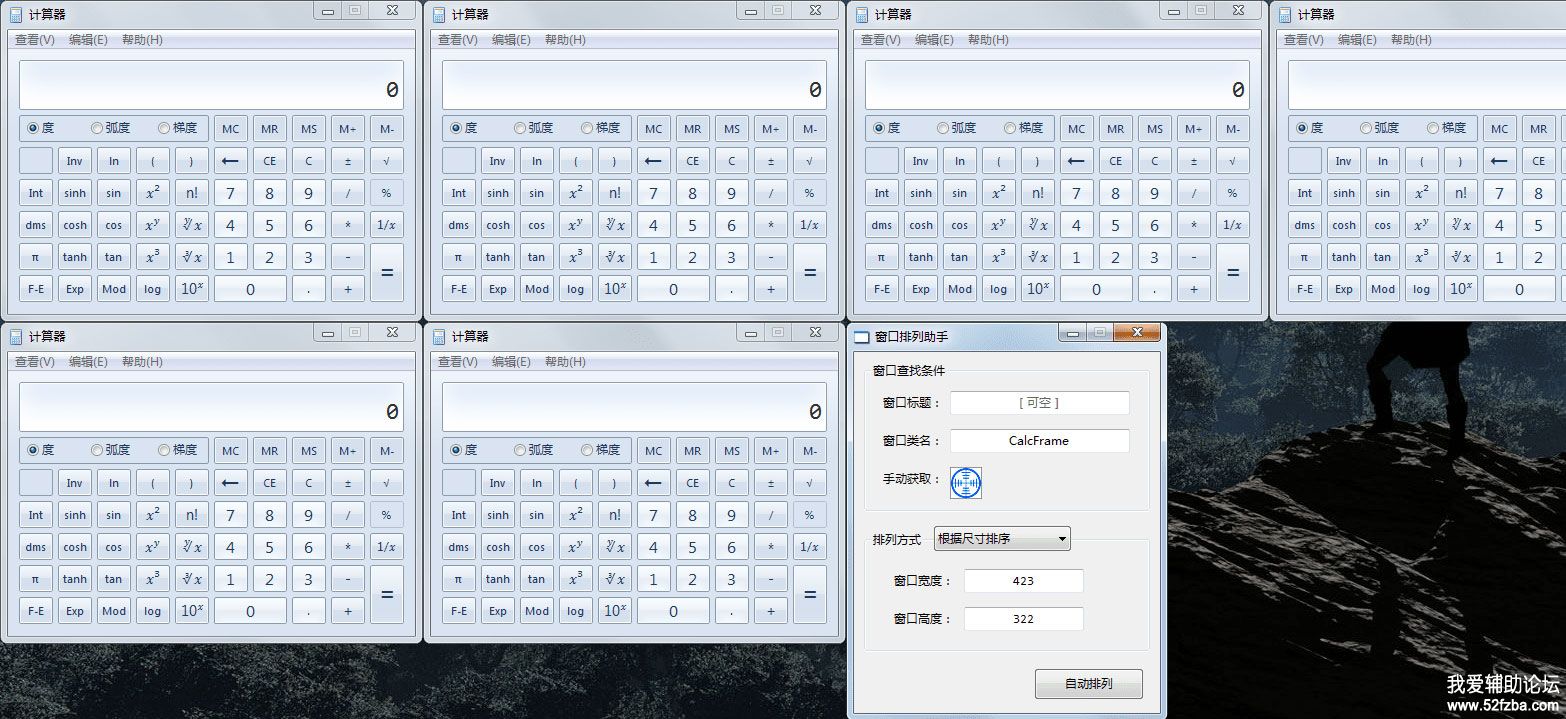Click the 窗口宽度 field showing 423
The height and width of the screenshot is (719, 1566).
tap(1023, 581)
